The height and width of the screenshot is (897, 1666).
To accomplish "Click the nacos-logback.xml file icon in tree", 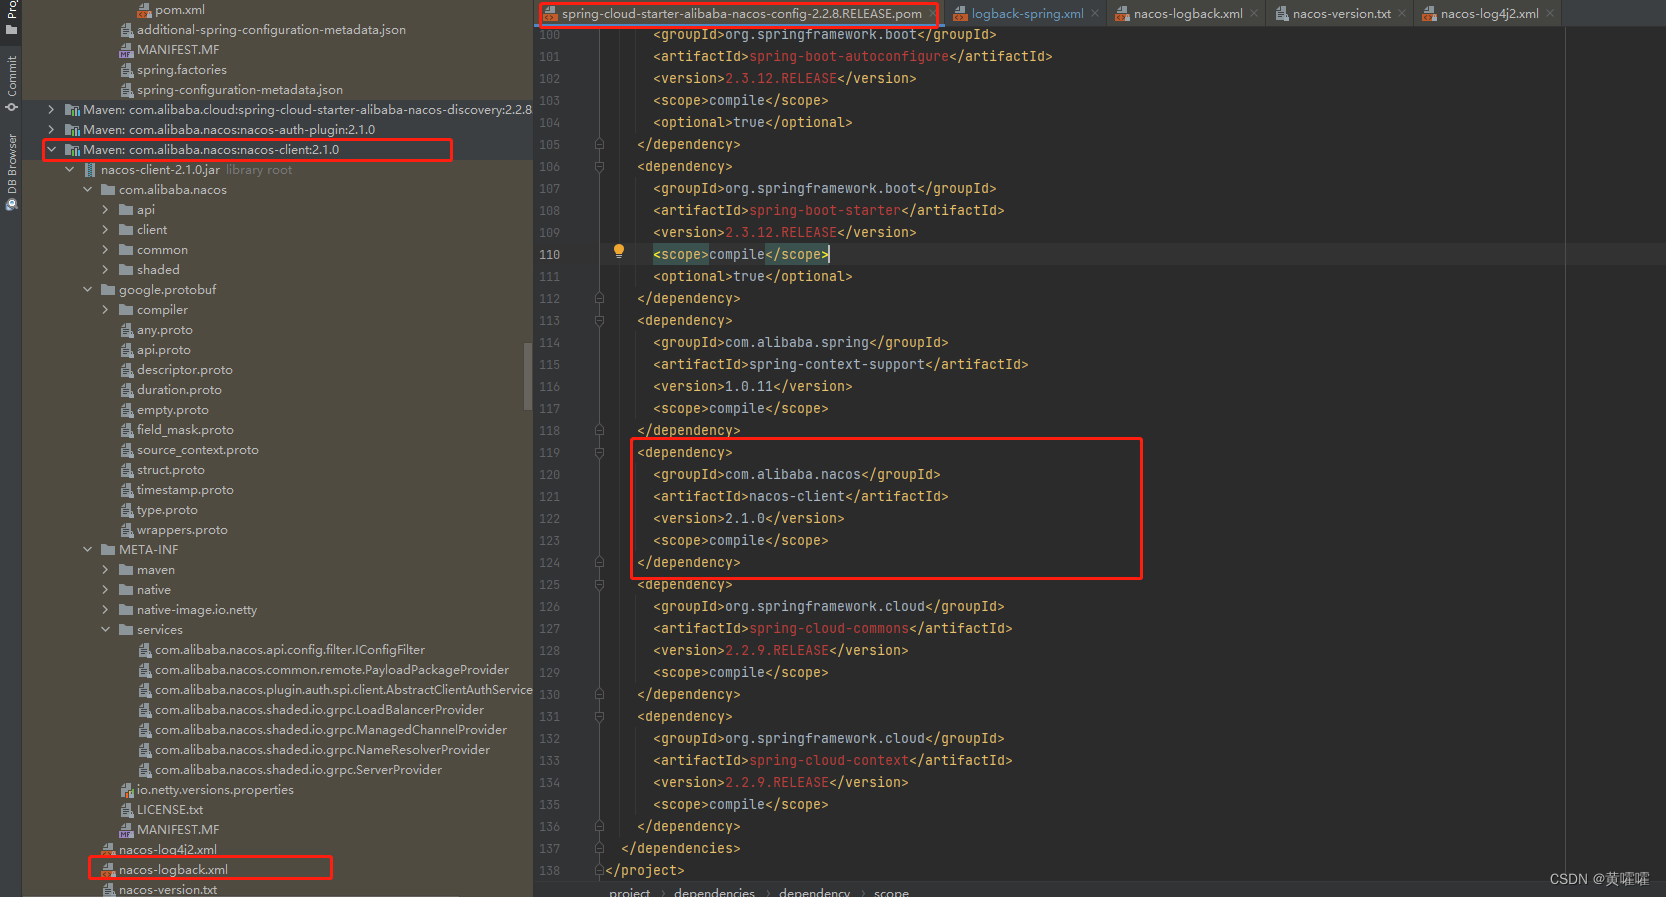I will [109, 870].
